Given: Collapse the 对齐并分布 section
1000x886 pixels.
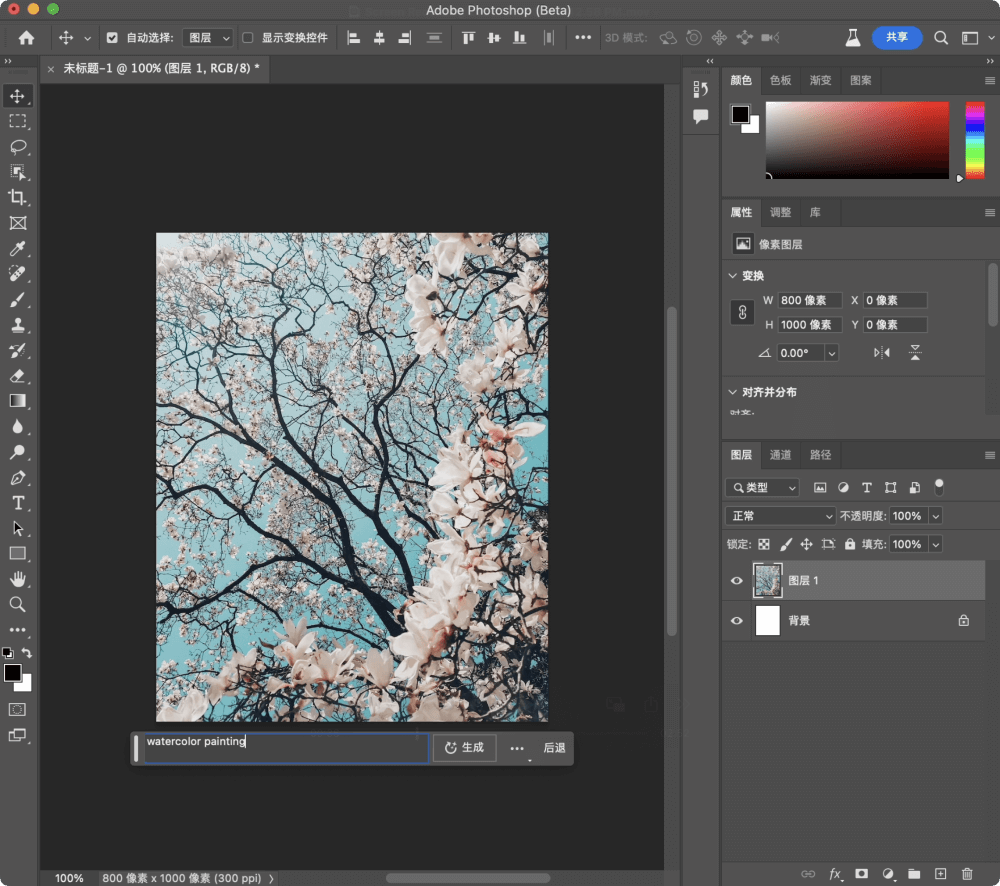Looking at the screenshot, I should 733,392.
